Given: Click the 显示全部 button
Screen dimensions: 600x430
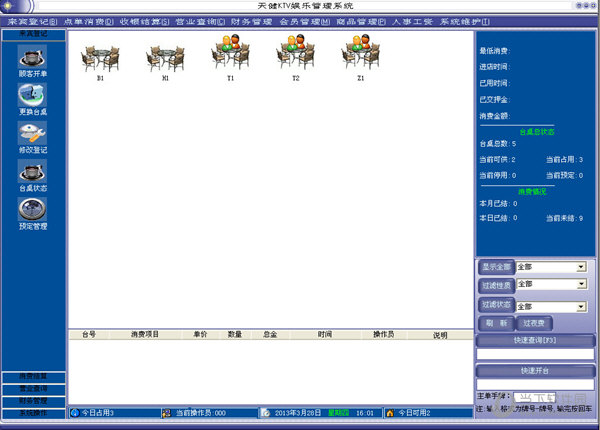Looking at the screenshot, I should pos(496,267).
